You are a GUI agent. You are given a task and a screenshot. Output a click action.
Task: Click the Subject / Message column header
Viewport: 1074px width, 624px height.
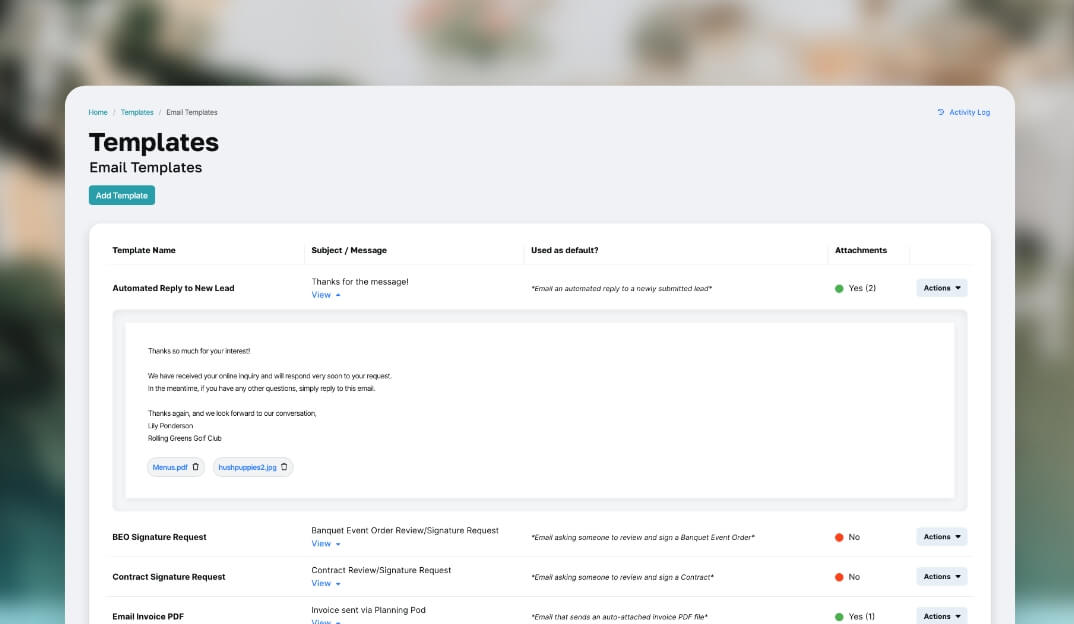pos(349,251)
